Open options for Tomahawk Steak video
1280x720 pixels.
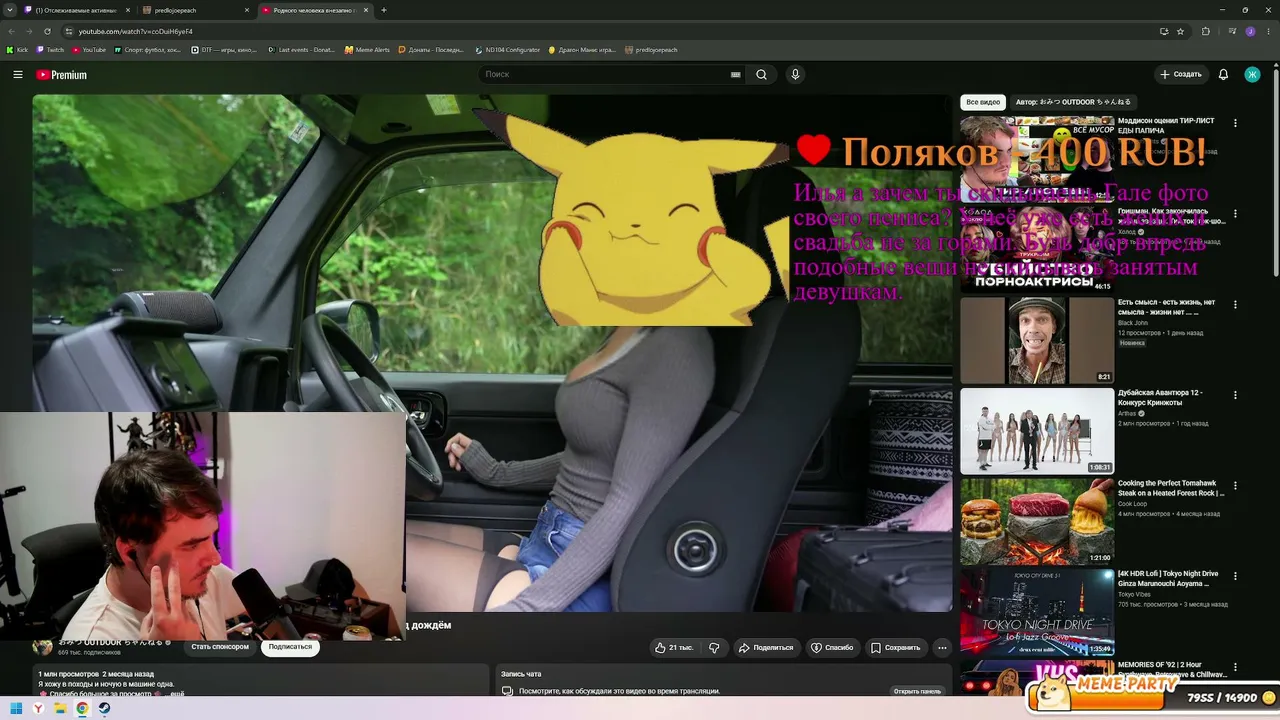click(1235, 486)
